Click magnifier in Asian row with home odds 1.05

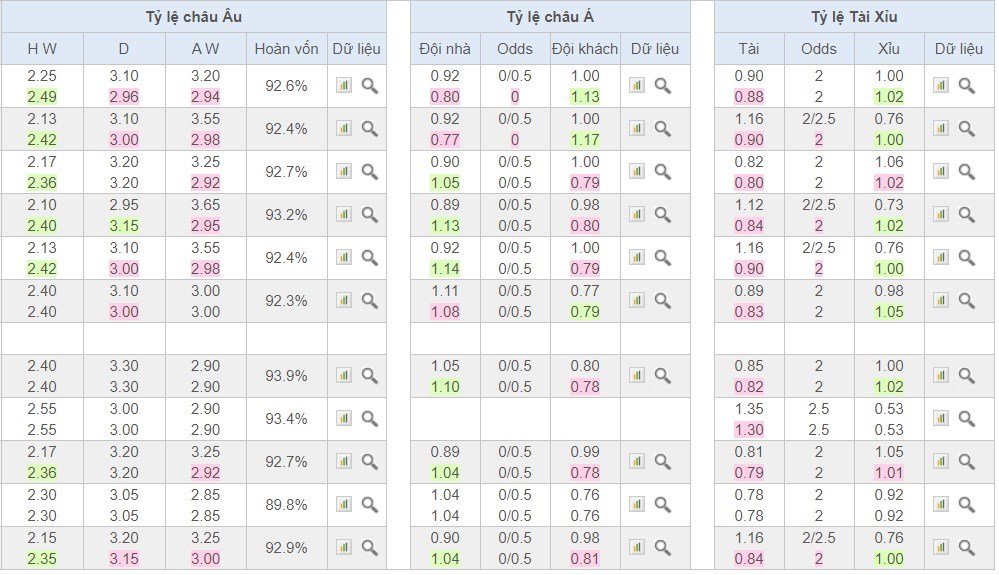pos(663,376)
